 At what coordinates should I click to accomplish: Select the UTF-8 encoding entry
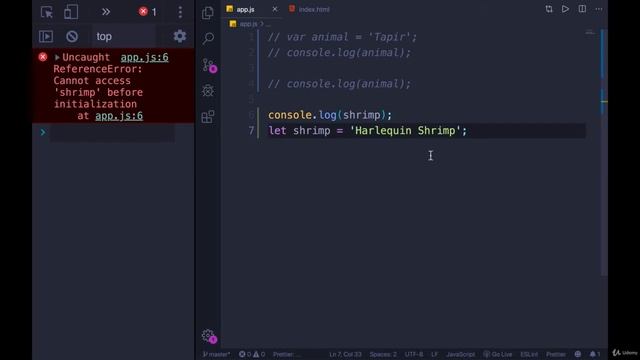coord(414,354)
